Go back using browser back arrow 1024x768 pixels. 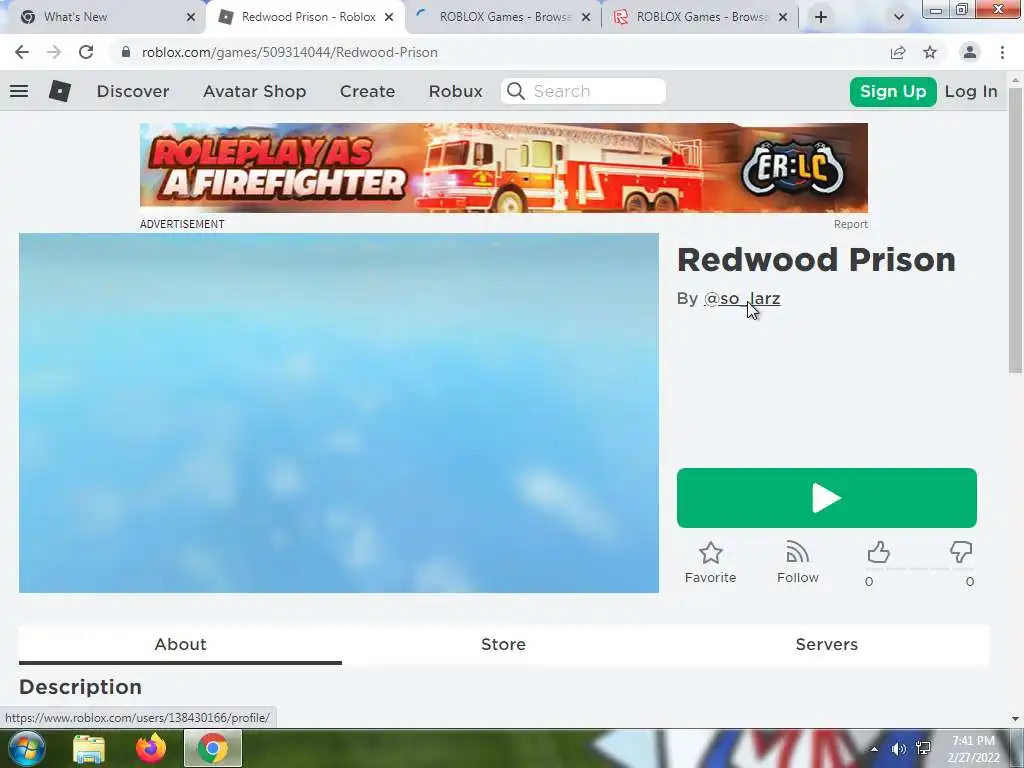pos(22,52)
